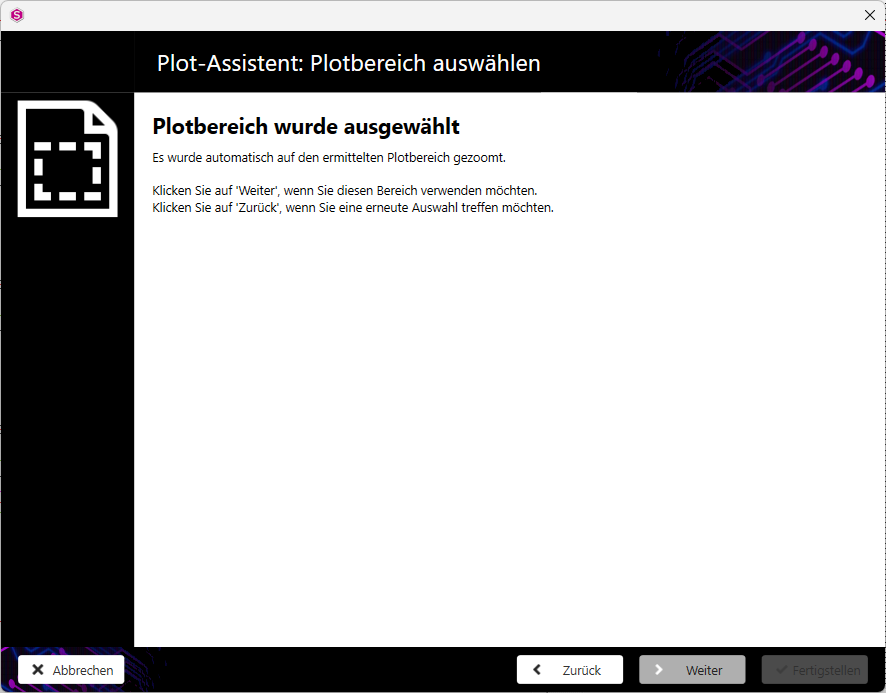Proceed with the Weiter button
The image size is (886, 693).
pyautogui.click(x=692, y=670)
